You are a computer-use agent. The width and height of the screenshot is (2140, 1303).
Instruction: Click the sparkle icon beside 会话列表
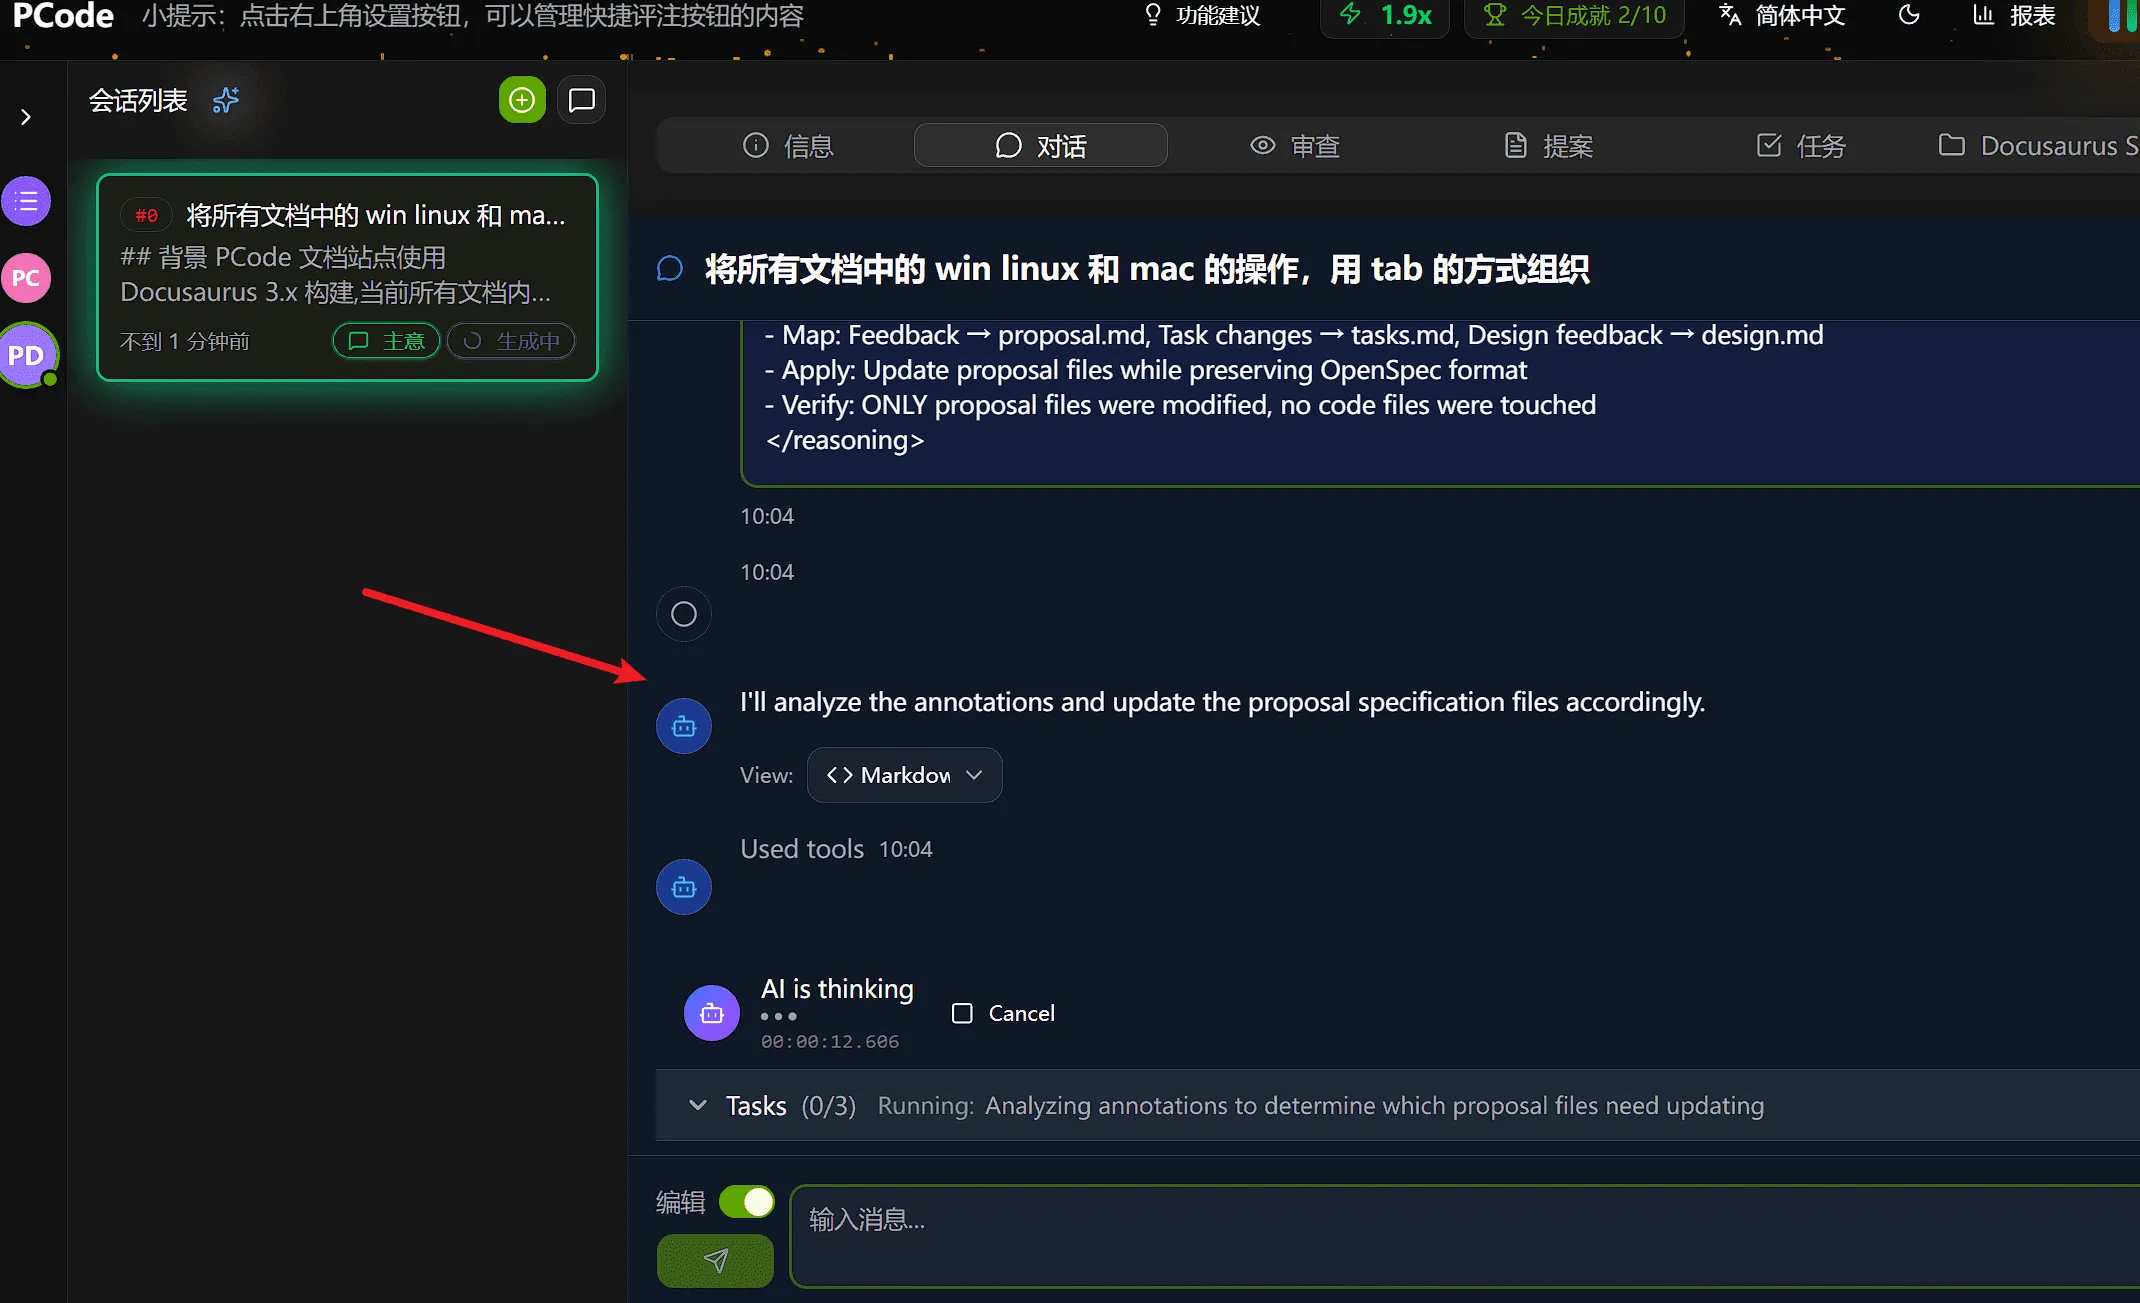[226, 100]
